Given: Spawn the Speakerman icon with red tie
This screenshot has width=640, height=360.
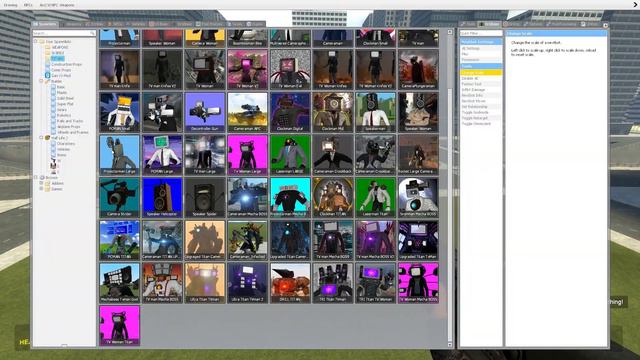Looking at the screenshot, I should (376, 112).
